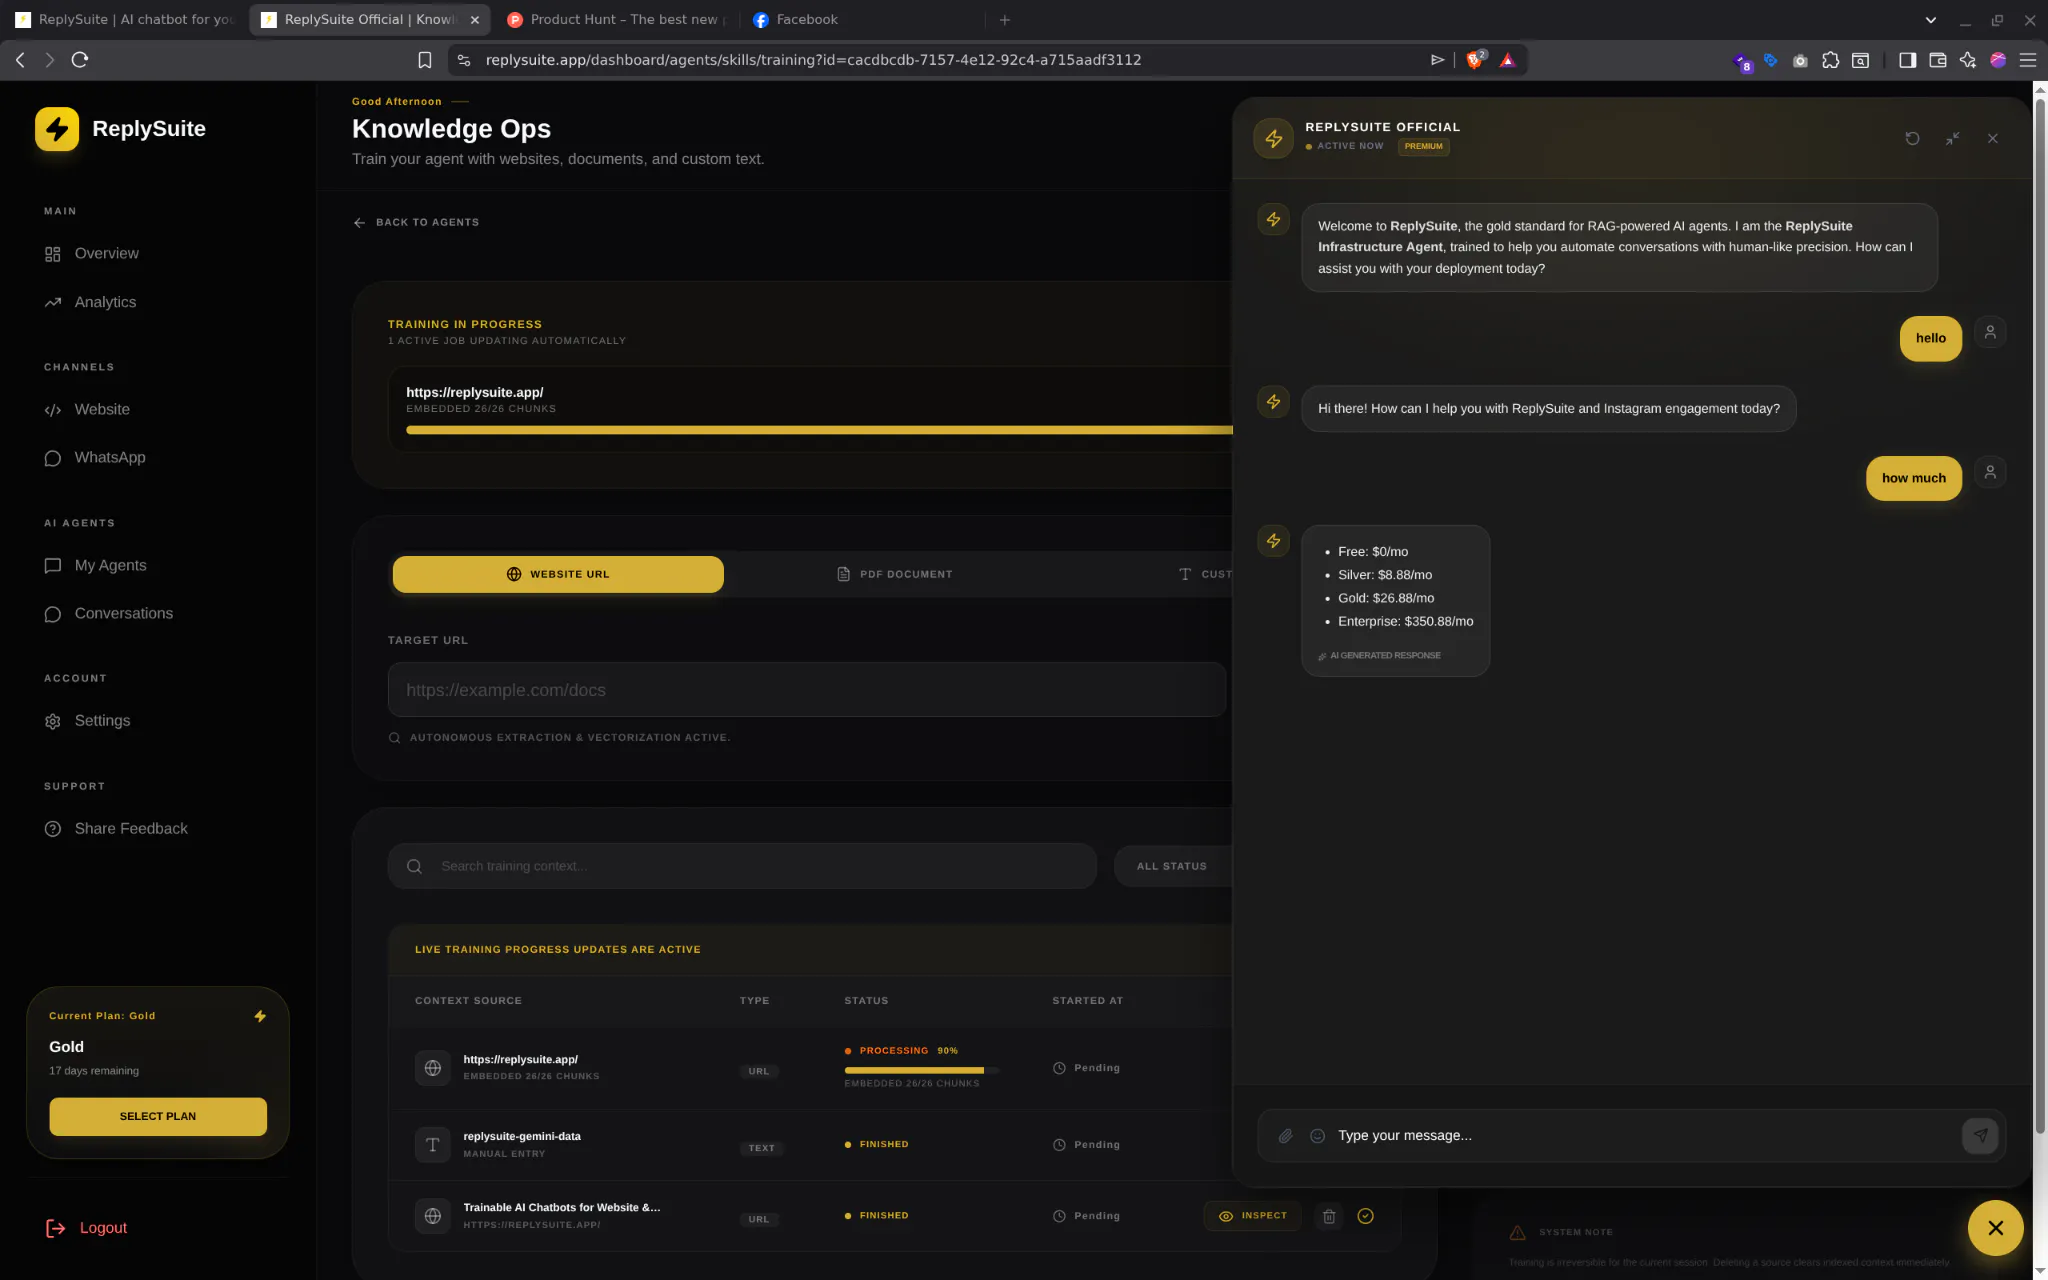Inspect the Trainable AI Chatbots source
Image resolution: width=2048 pixels, height=1280 pixels.
(1253, 1217)
